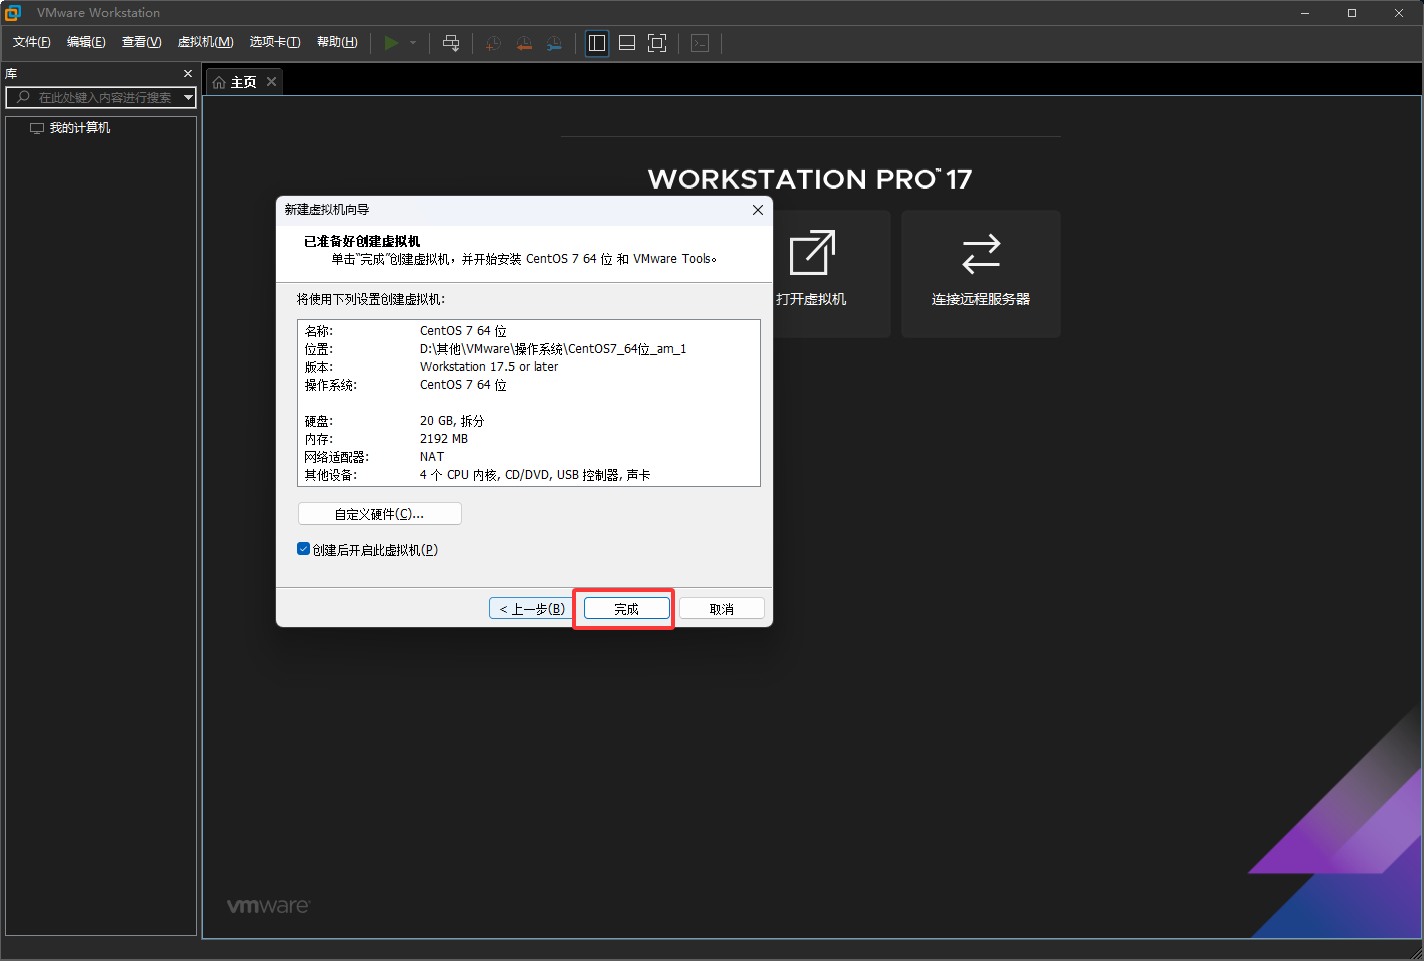This screenshot has width=1424, height=961.
Task: Toggle the show library sidebar icon
Action: click(x=597, y=43)
